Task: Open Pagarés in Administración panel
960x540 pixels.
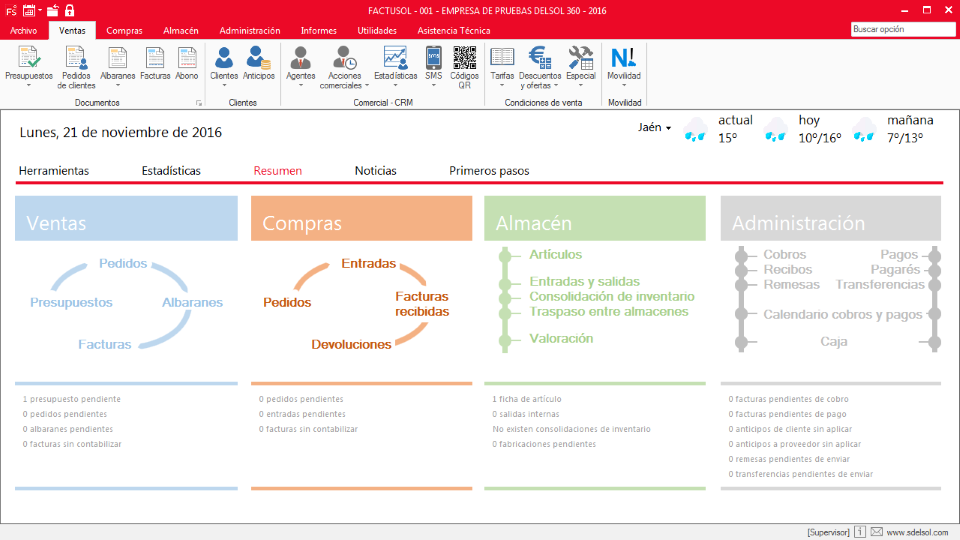Action: [x=895, y=269]
